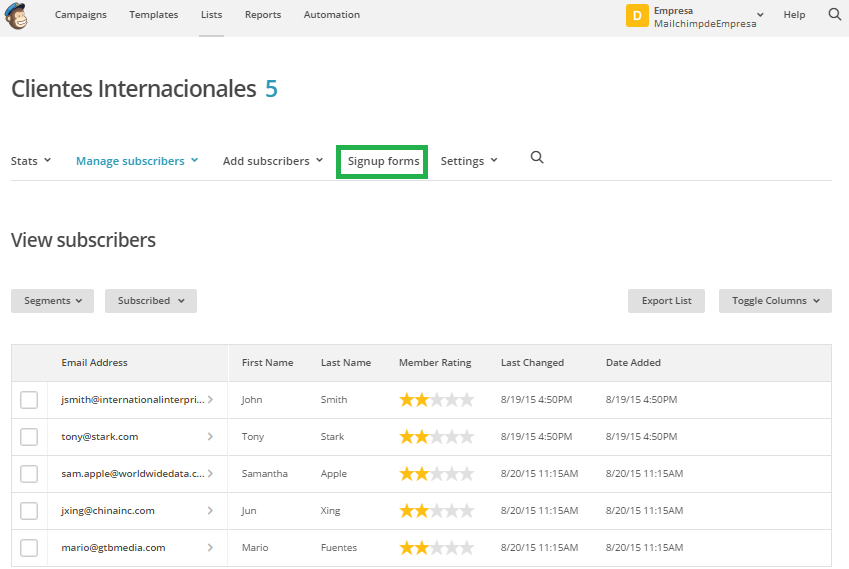Viewport: 849px width, 569px height.
Task: Open the global search magnifier icon
Action: click(x=834, y=15)
